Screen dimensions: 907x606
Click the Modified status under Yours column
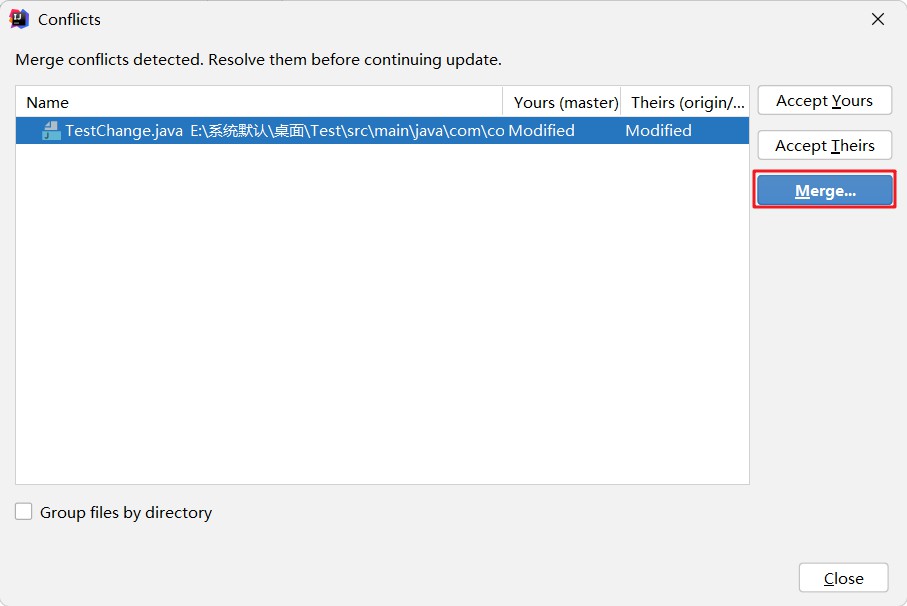coord(541,131)
